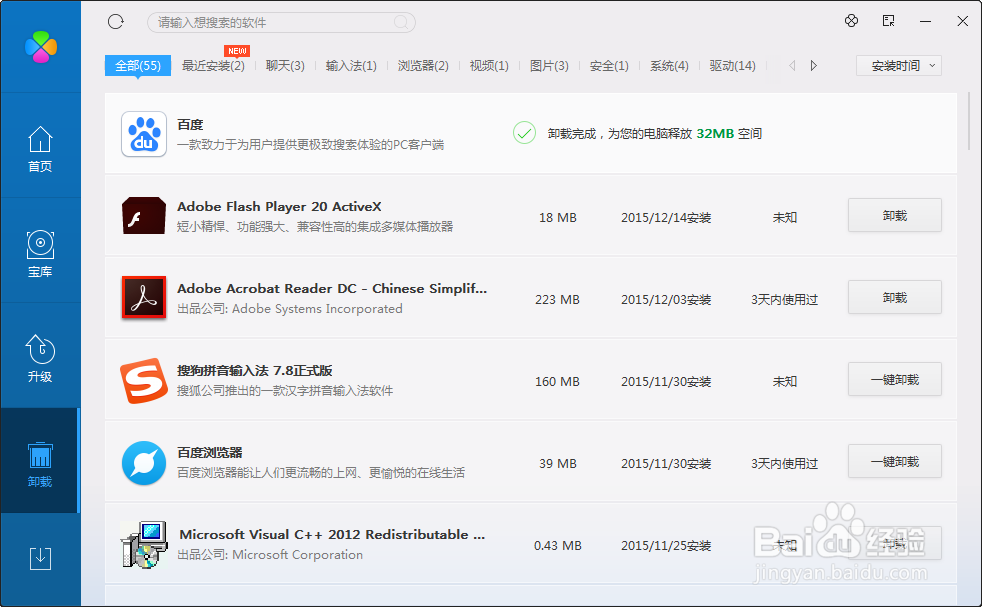Click the 32MB freed space text
This screenshot has width=982, height=607.
[x=715, y=133]
